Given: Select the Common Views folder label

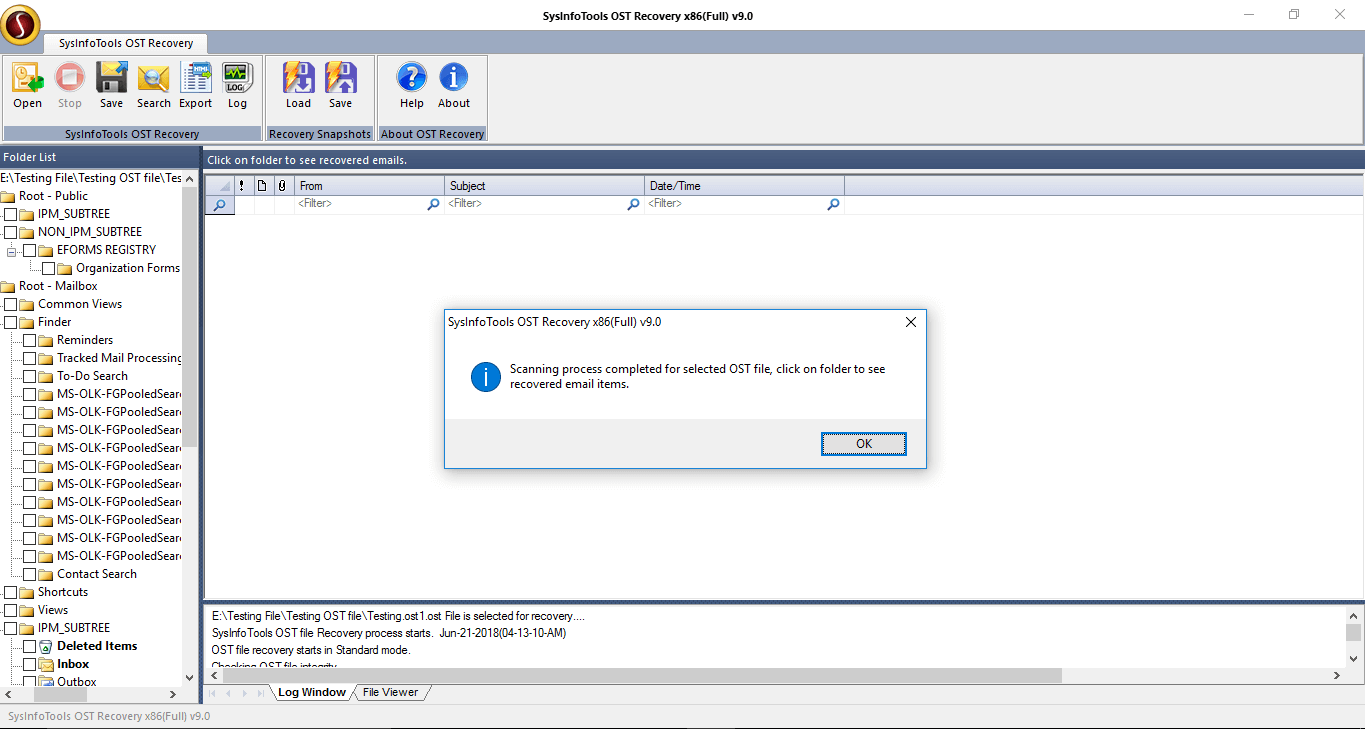Looking at the screenshot, I should (80, 304).
